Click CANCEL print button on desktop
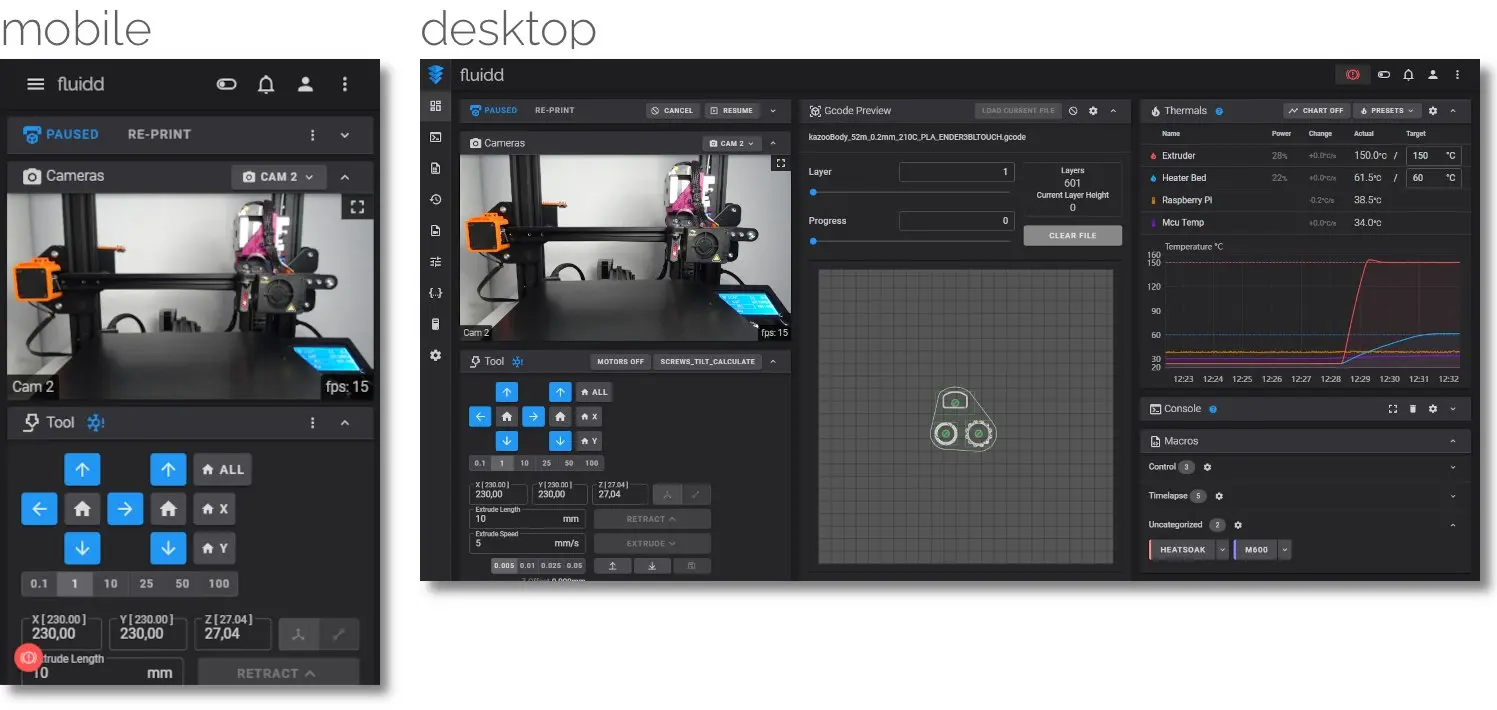This screenshot has height=710, width=1497. point(672,111)
